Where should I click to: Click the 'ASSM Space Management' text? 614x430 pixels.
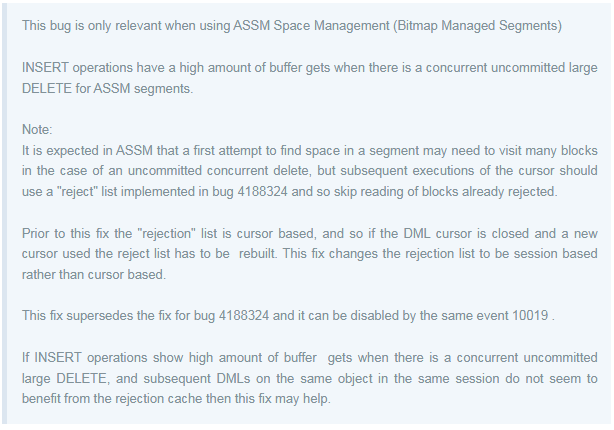[311, 25]
